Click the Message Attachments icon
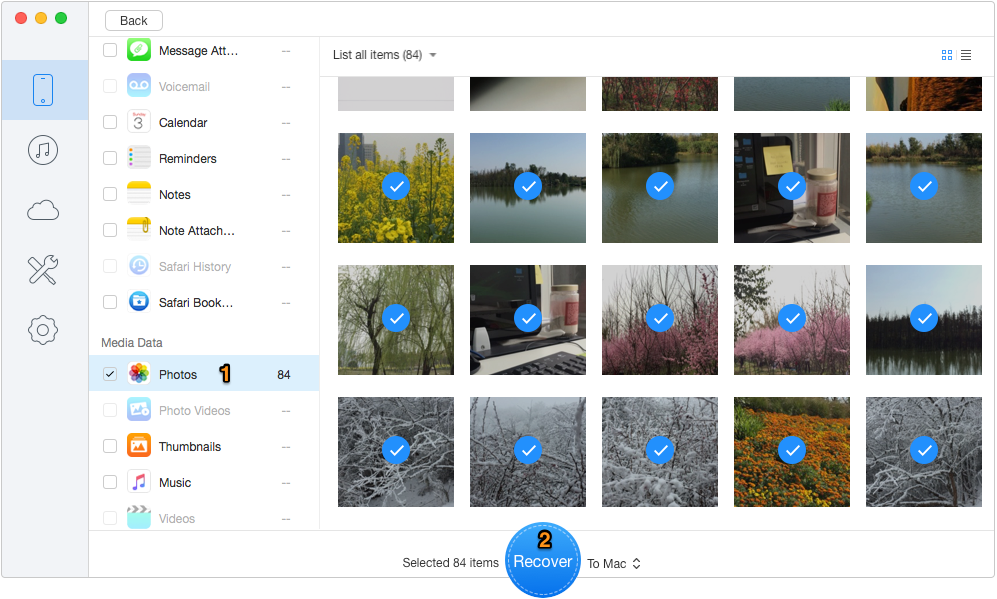The height and width of the screenshot is (599, 997). coord(139,50)
